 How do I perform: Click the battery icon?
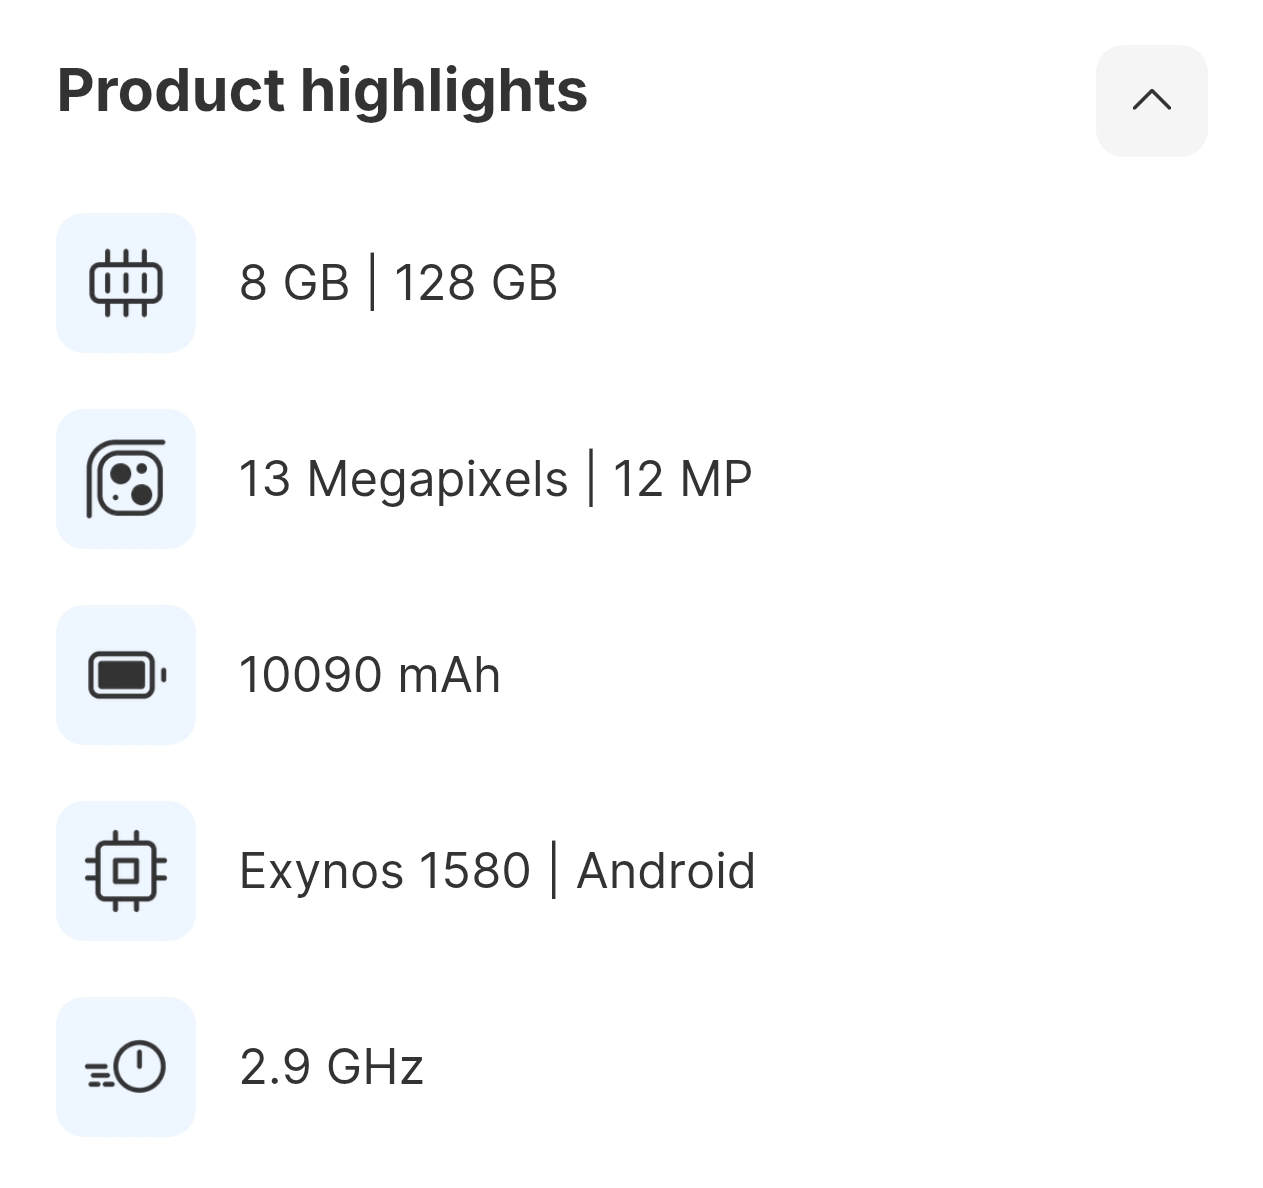(x=126, y=675)
